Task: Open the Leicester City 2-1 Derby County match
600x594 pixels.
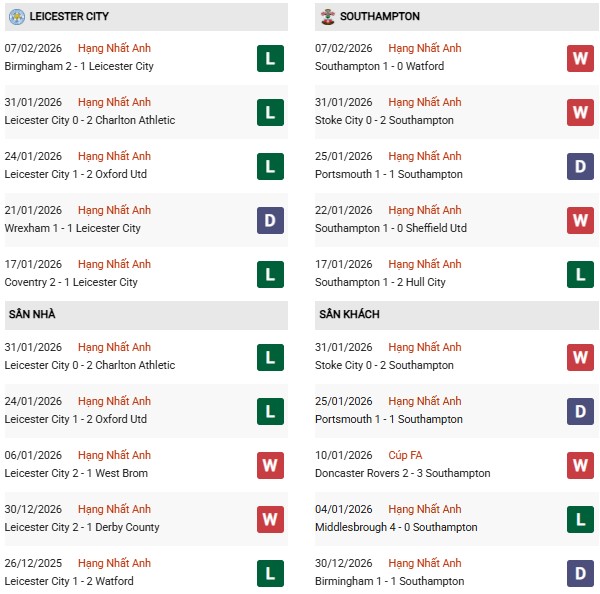Action: [82, 527]
